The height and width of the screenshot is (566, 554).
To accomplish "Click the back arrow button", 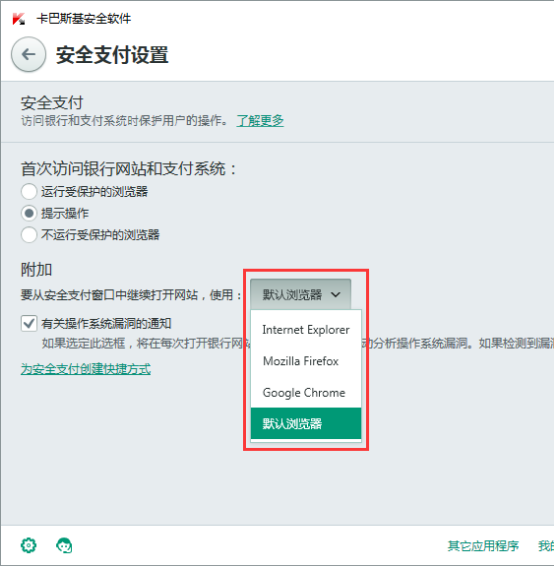I will click(x=29, y=55).
